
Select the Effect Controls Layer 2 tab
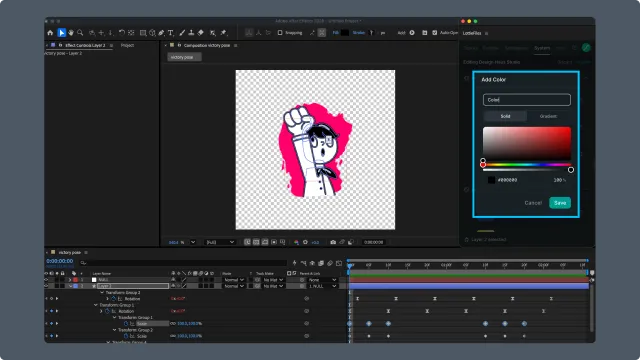(x=85, y=45)
